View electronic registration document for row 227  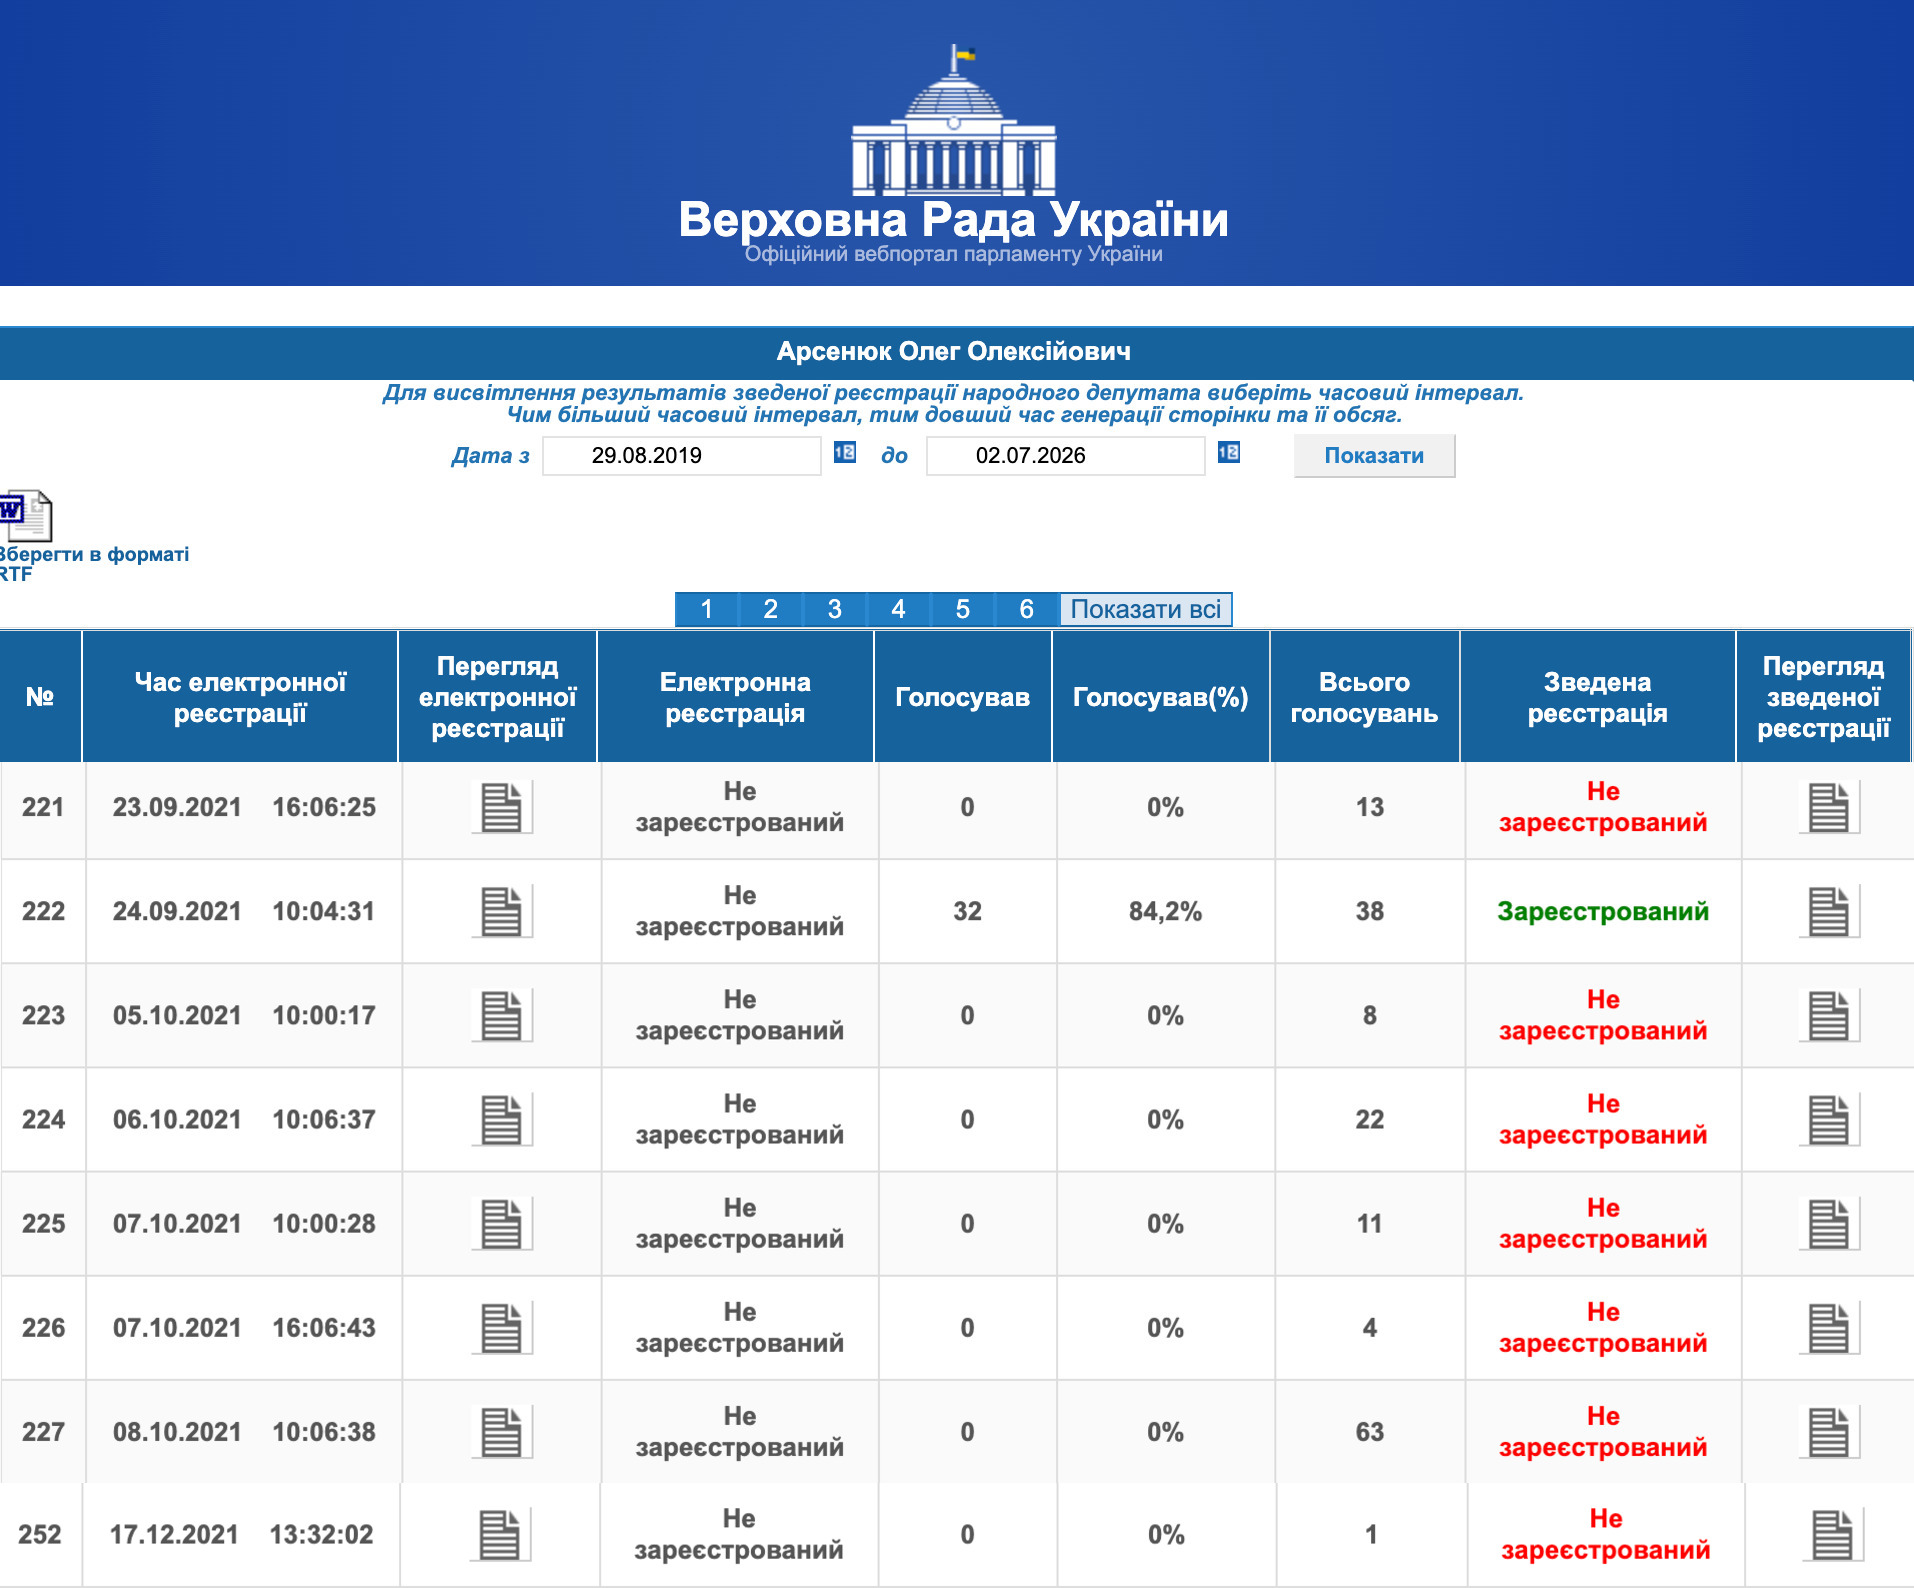[501, 1431]
